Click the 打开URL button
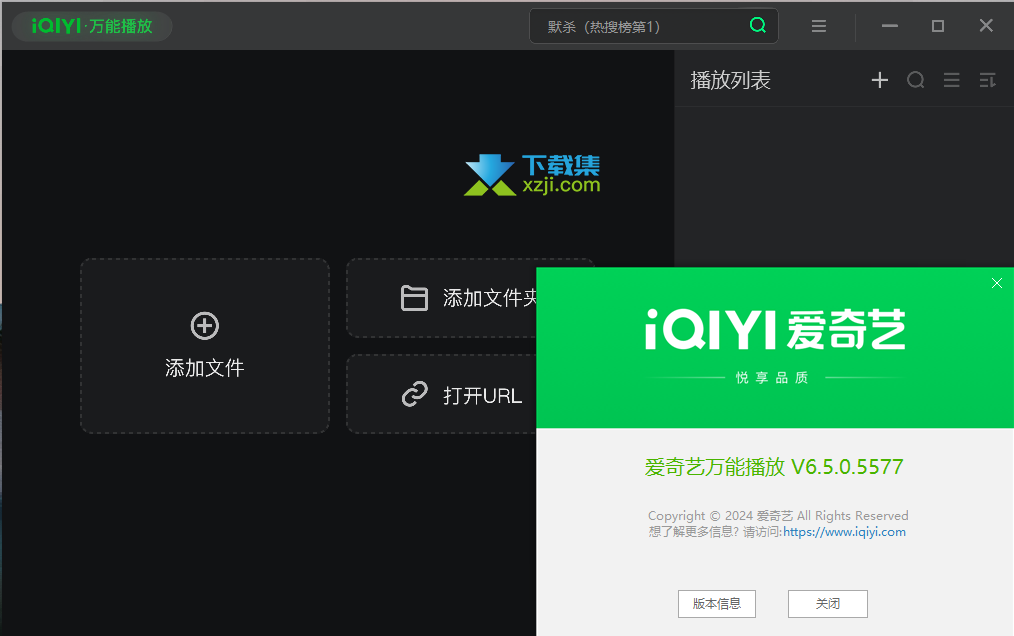Screen dimensions: 1014x636 click(x=442, y=393)
